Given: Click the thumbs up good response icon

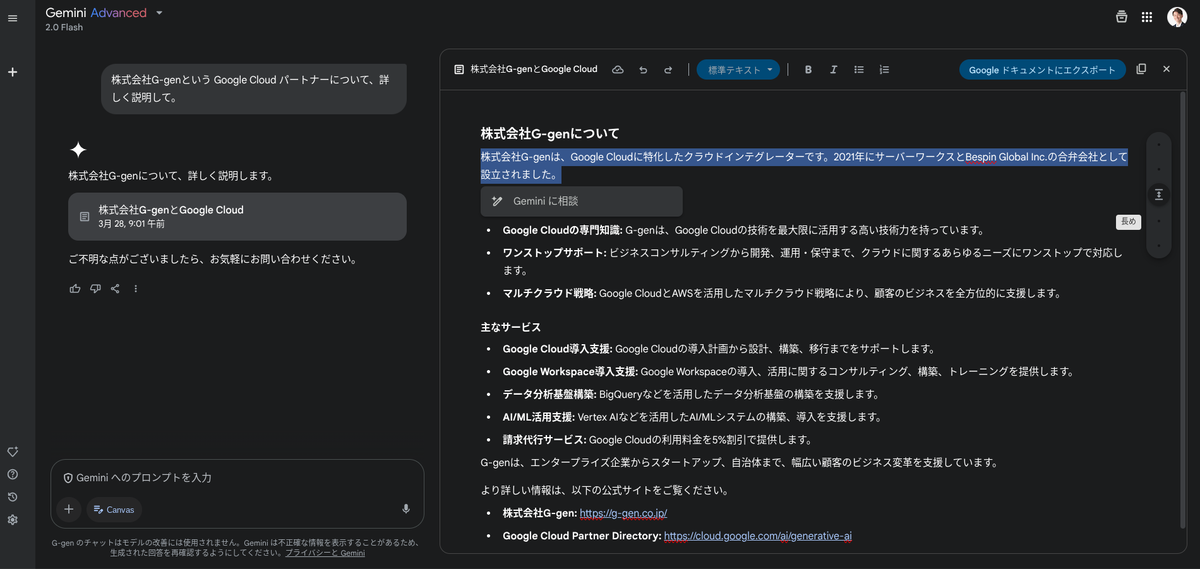Looking at the screenshot, I should click(x=75, y=289).
